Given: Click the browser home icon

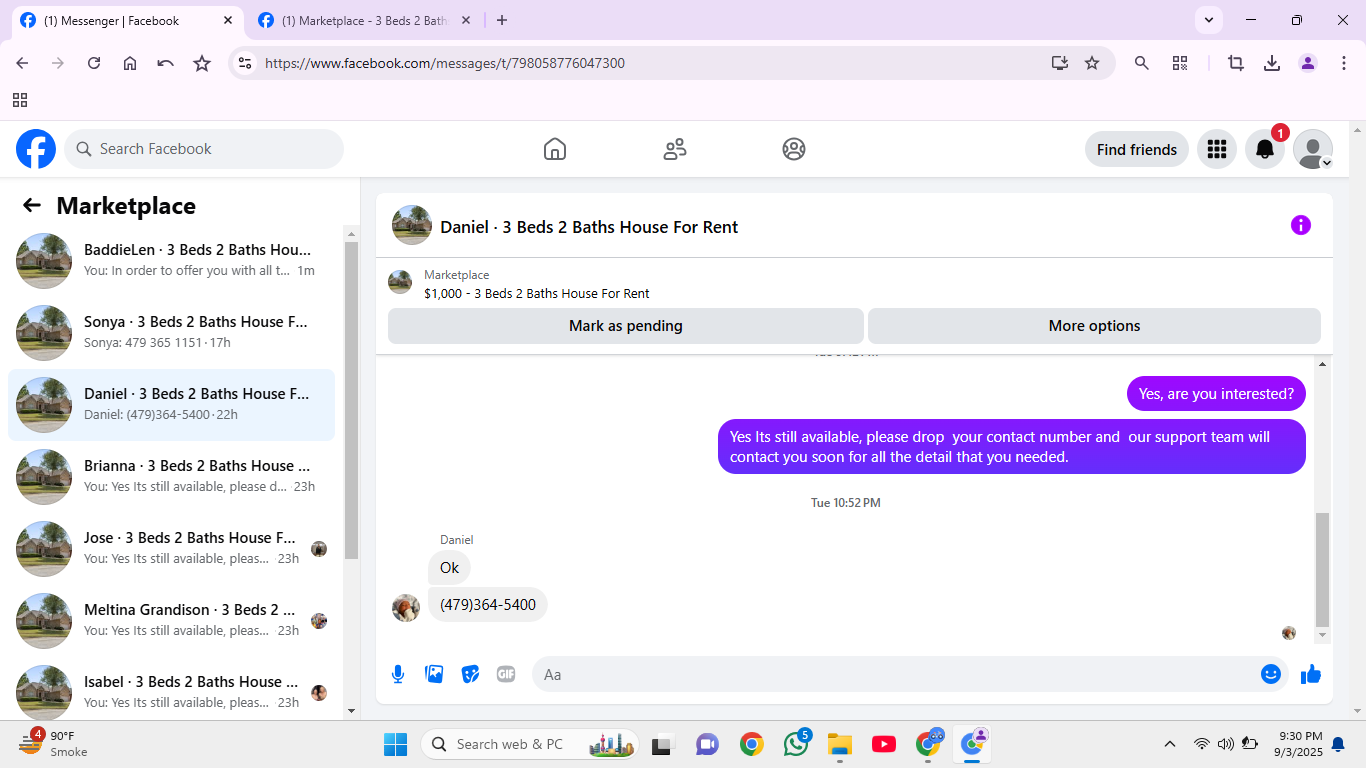Looking at the screenshot, I should click(130, 63).
